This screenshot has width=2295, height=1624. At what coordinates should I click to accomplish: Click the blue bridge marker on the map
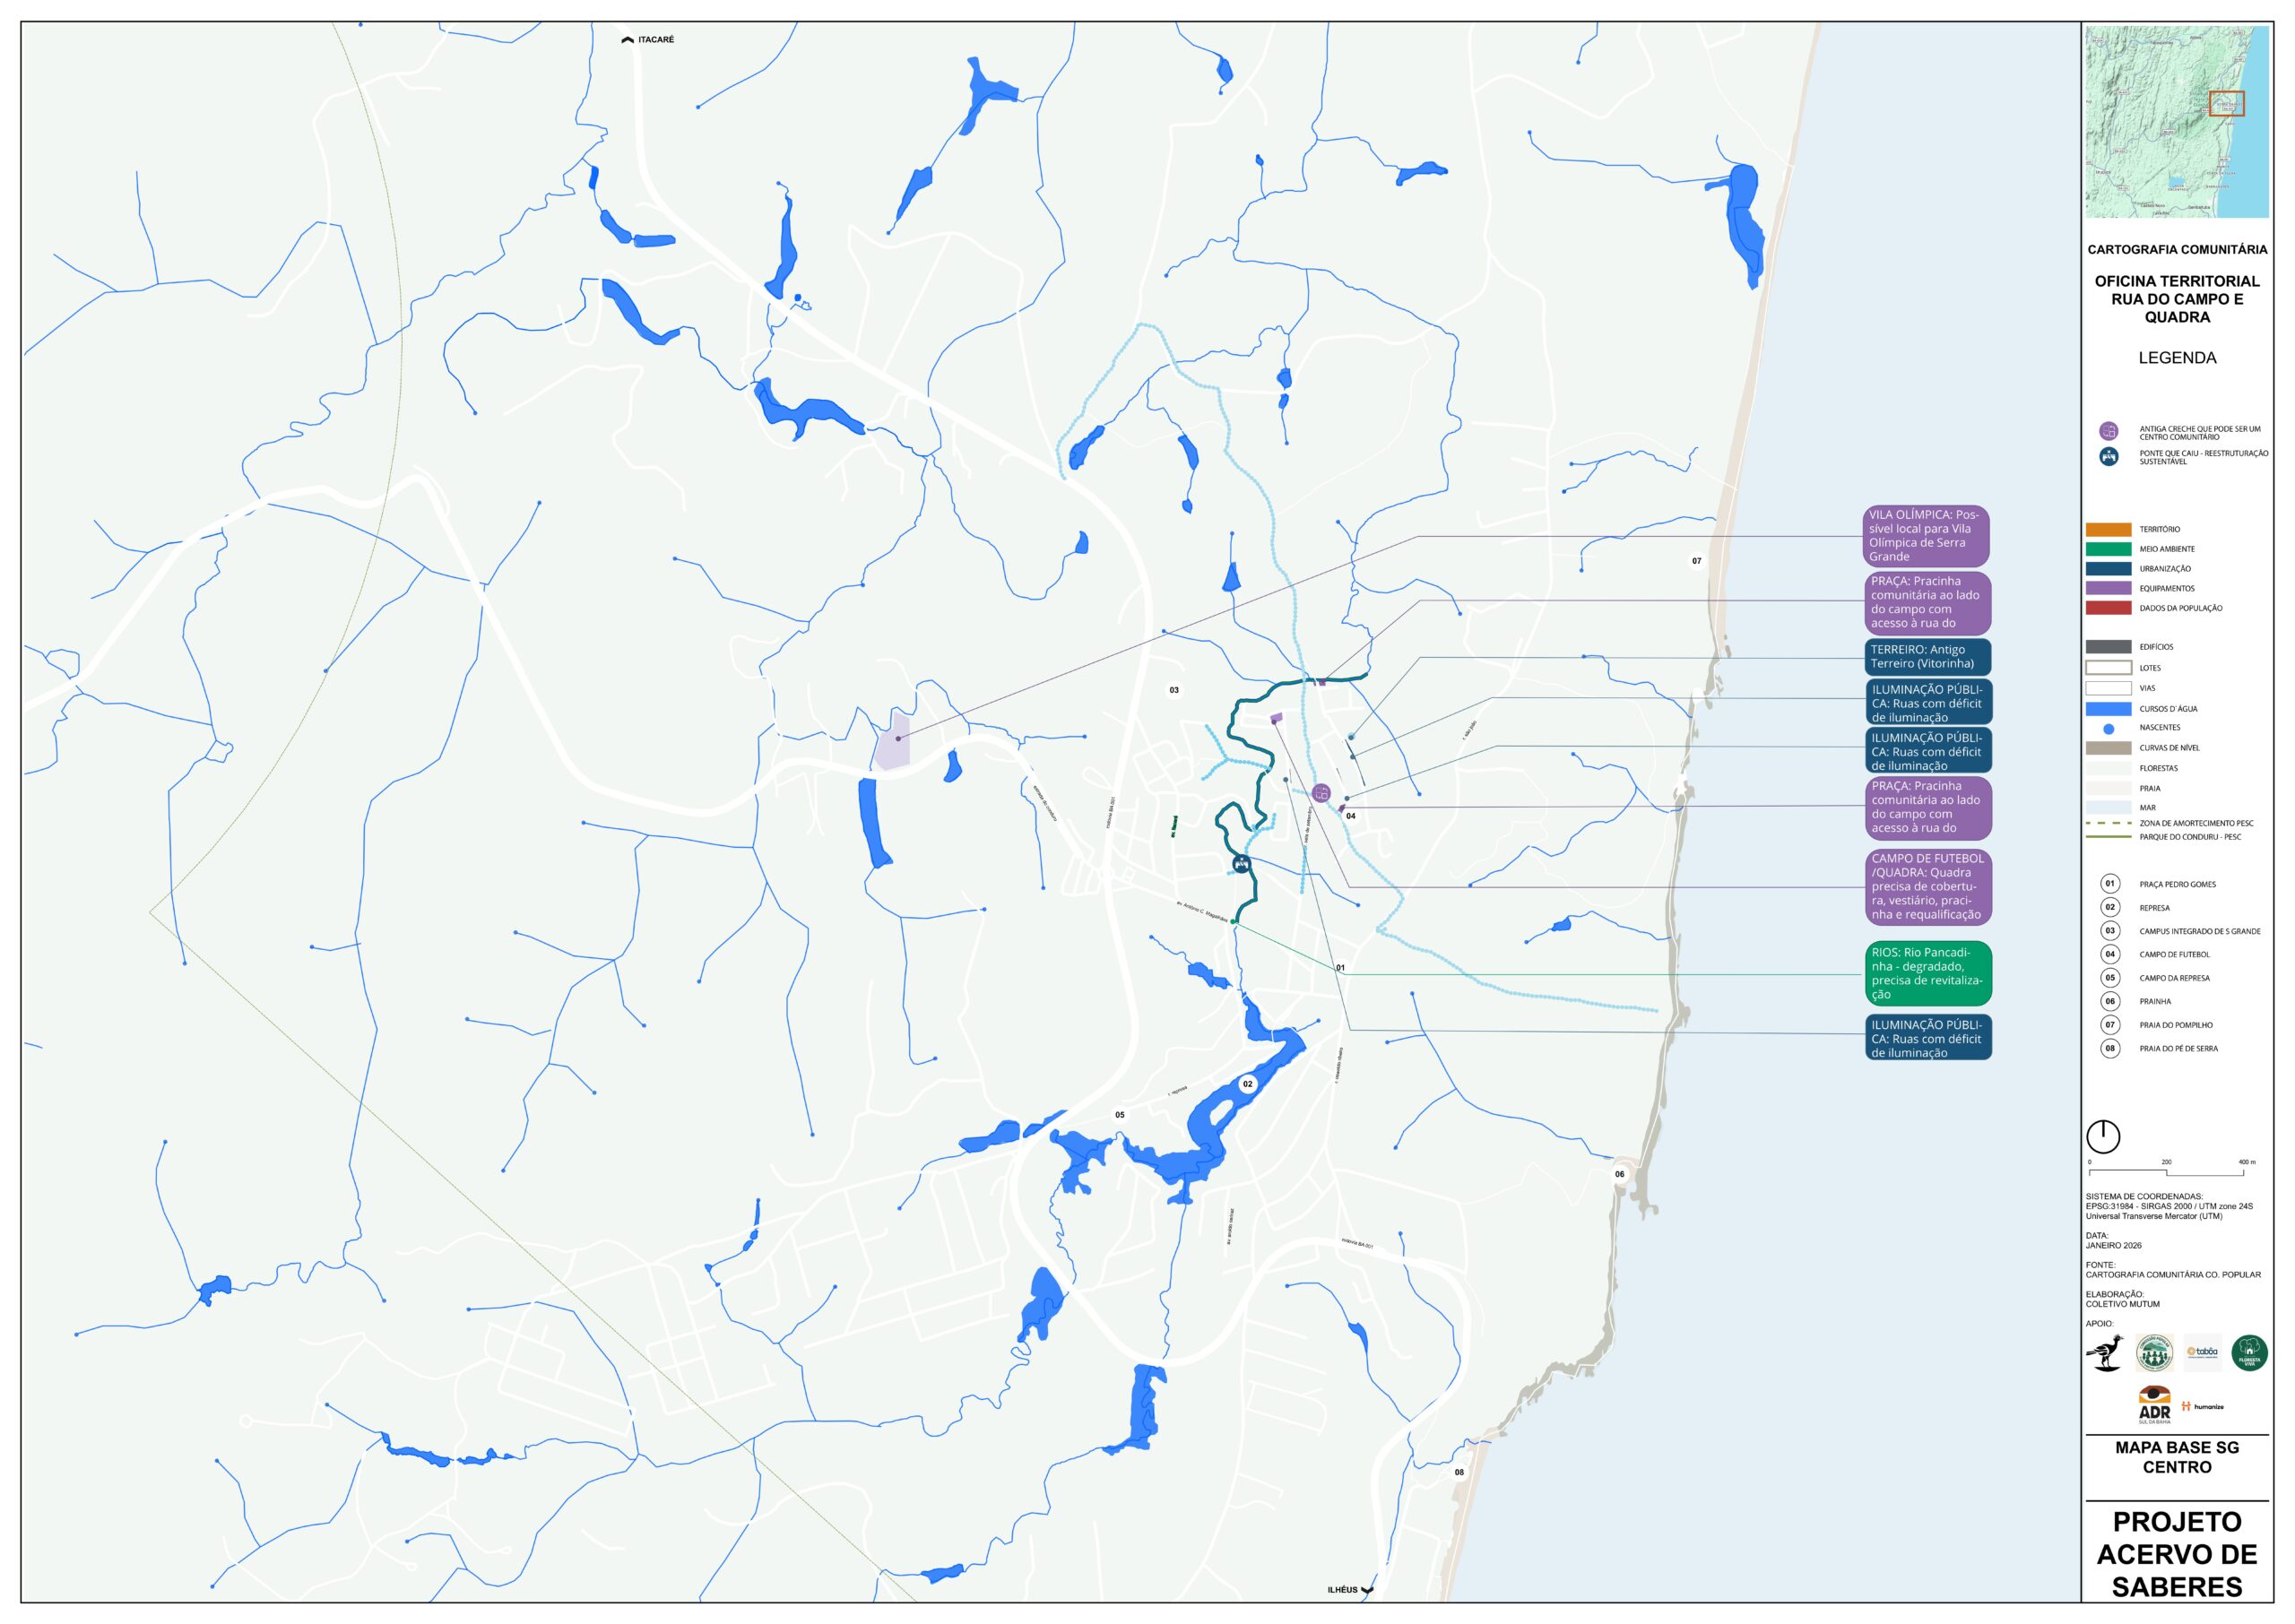click(1241, 864)
